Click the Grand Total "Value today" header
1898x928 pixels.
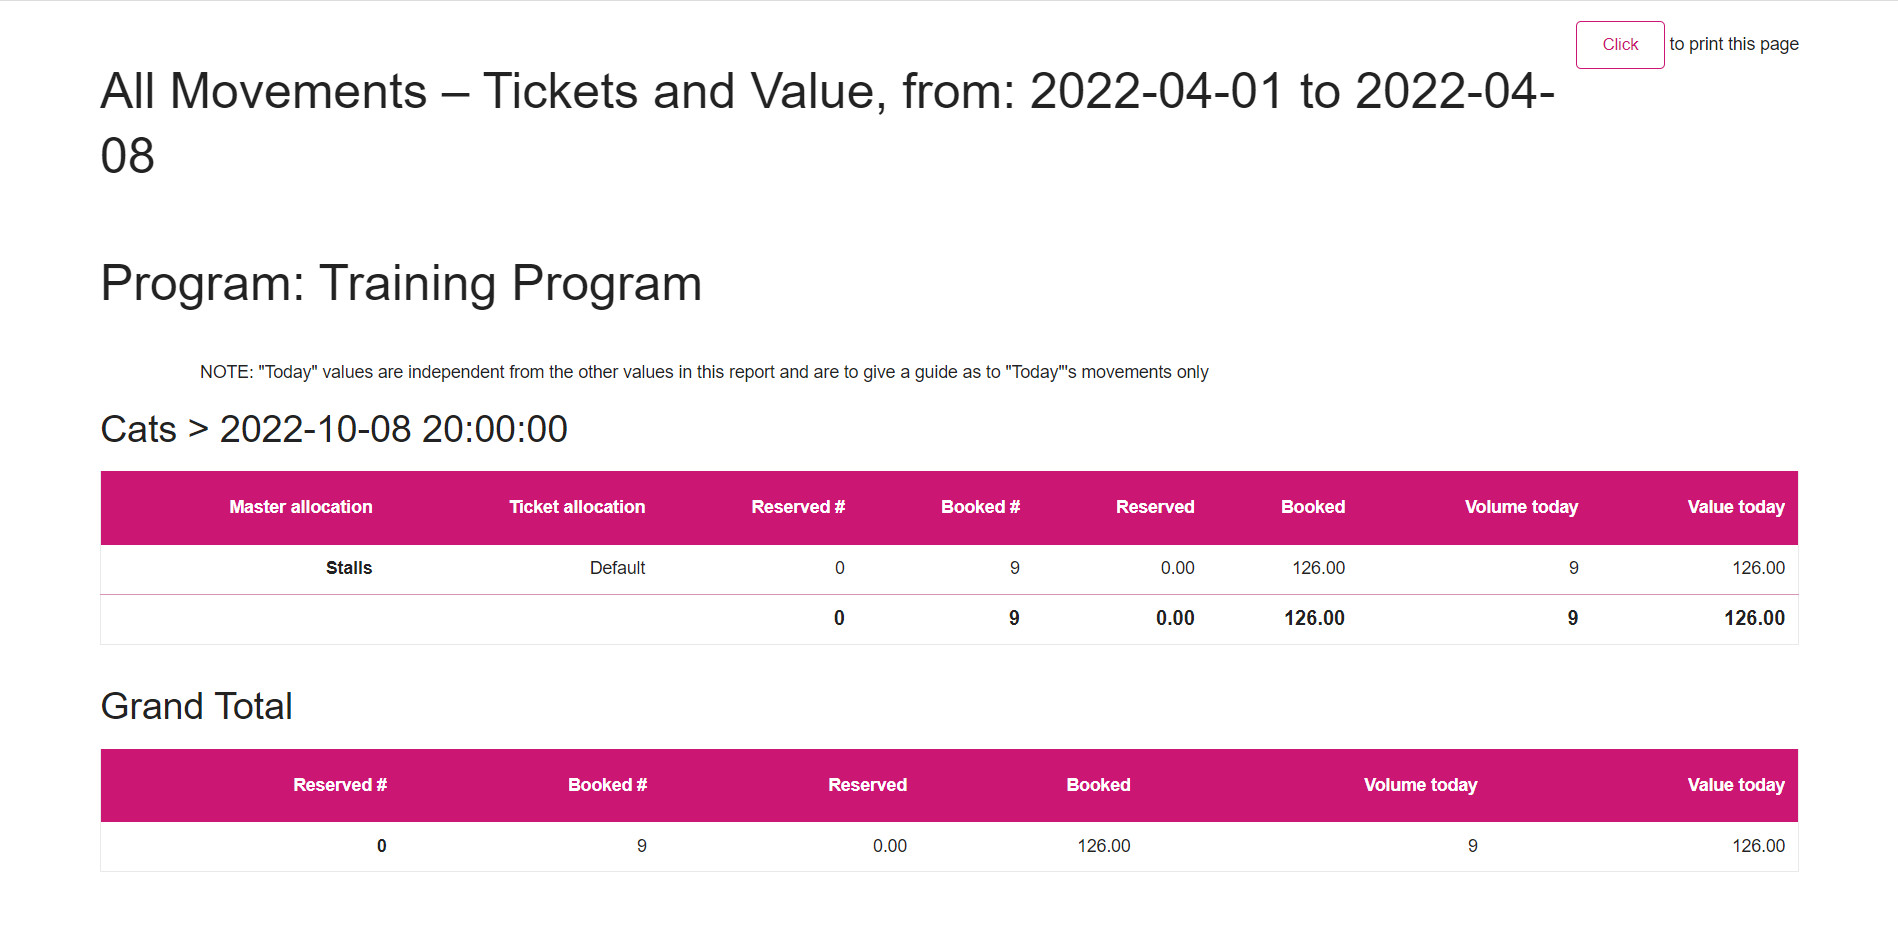1735,785
